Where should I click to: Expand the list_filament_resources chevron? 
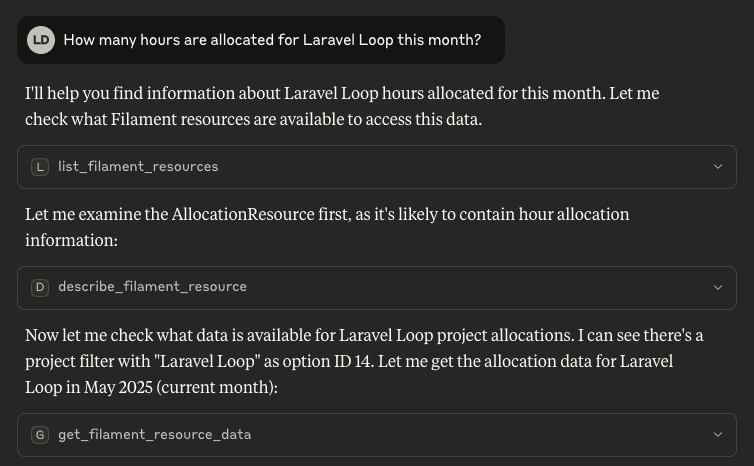pos(718,166)
